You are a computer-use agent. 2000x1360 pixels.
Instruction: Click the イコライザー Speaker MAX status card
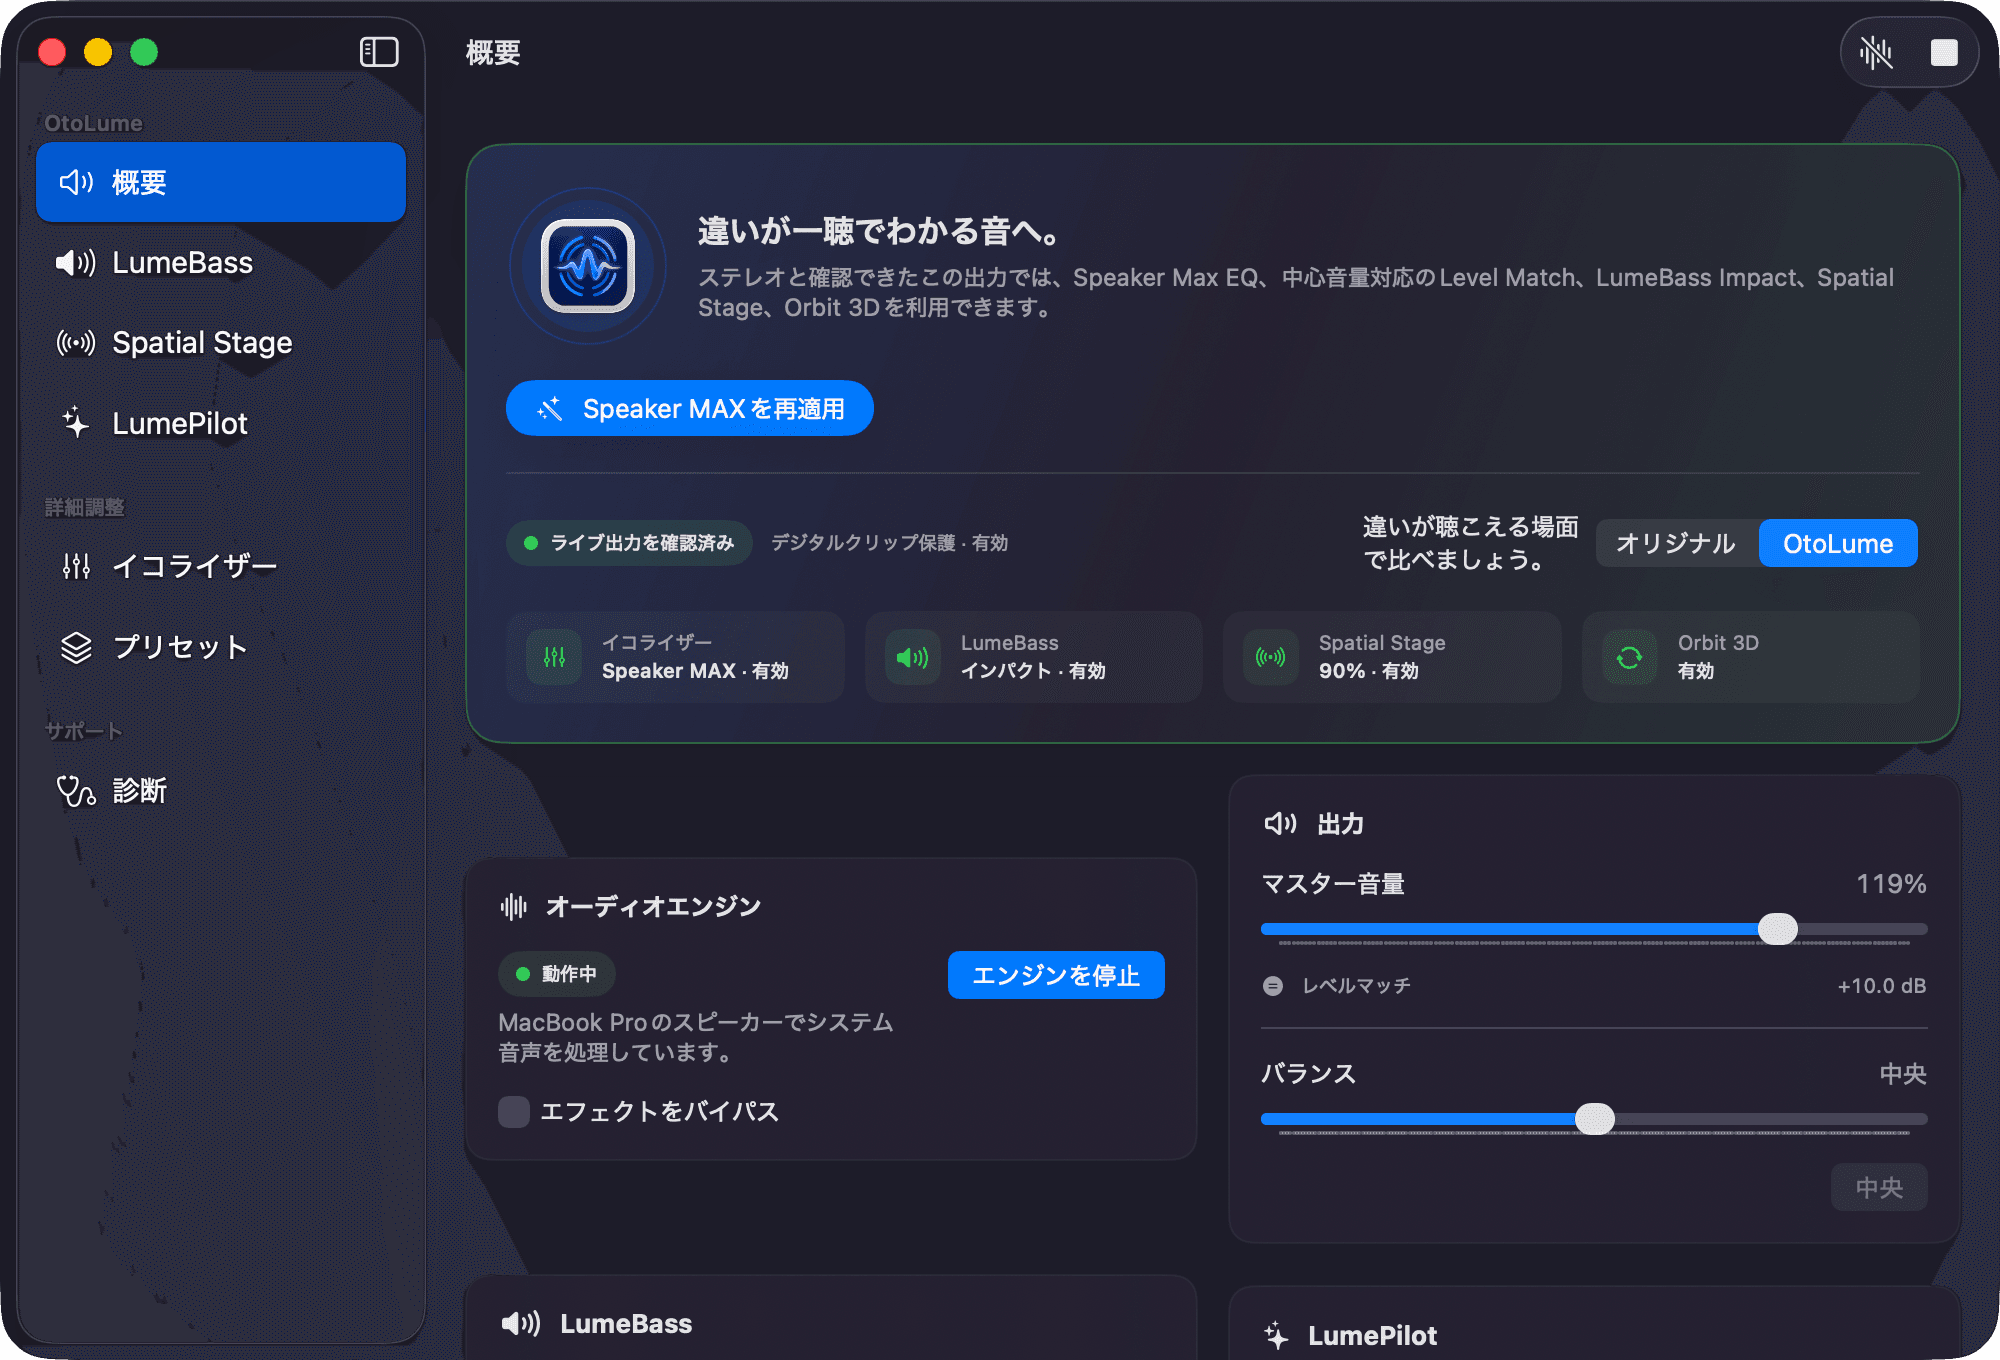[x=675, y=657]
